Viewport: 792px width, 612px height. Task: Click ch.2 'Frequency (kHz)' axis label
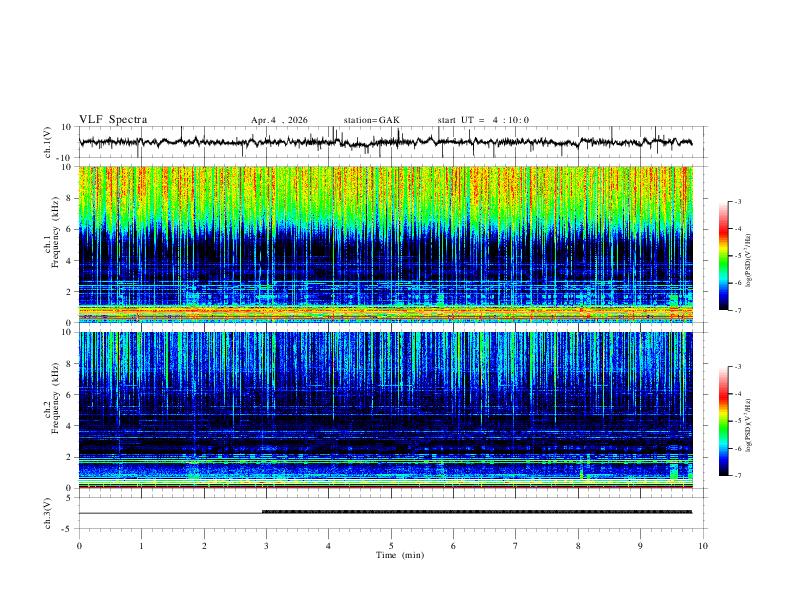[55, 397]
